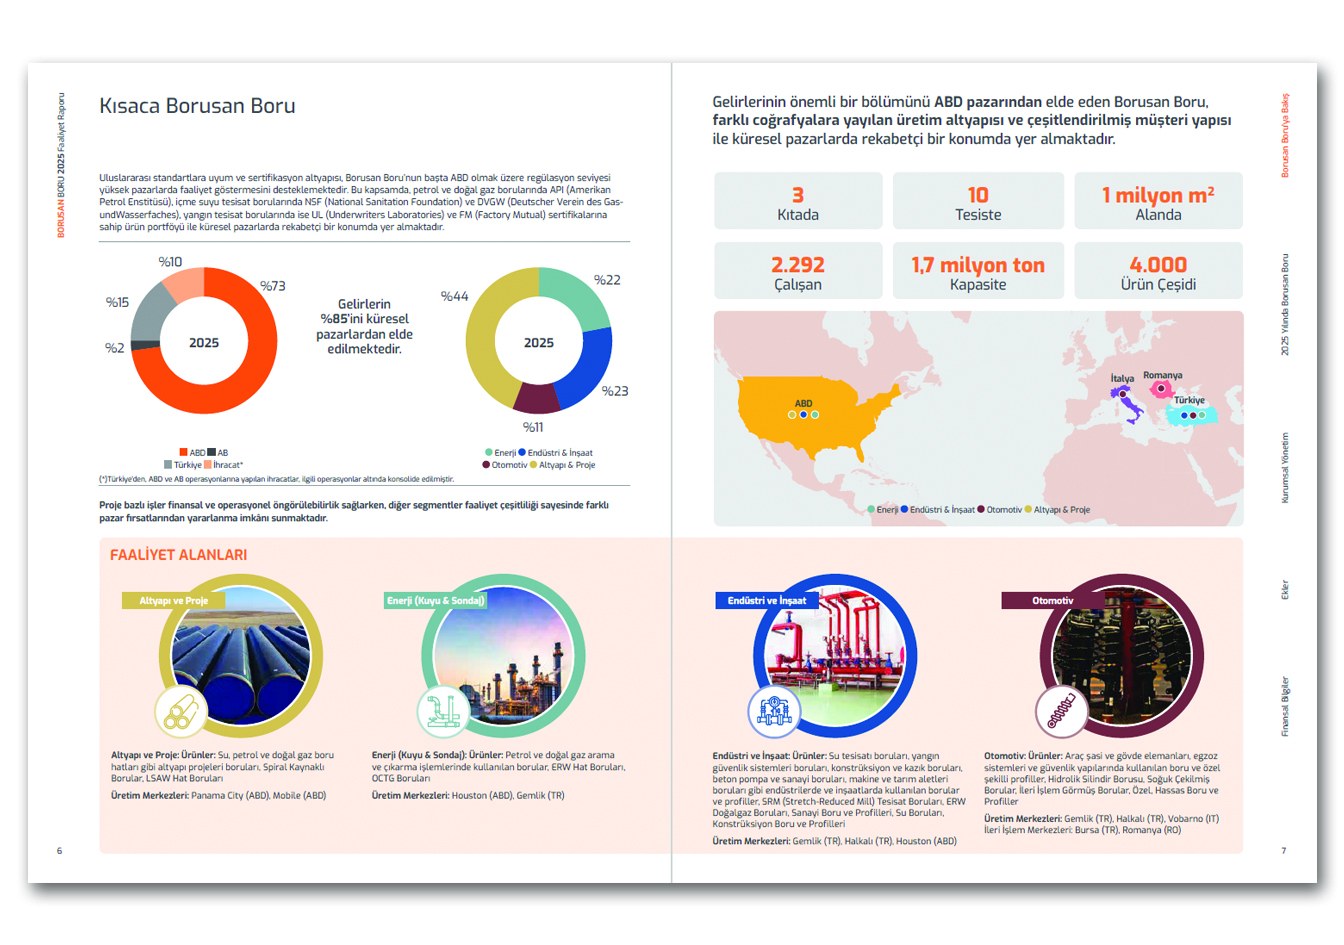Click the 1,7 milyon ton Kapasite stat card

coord(978,271)
